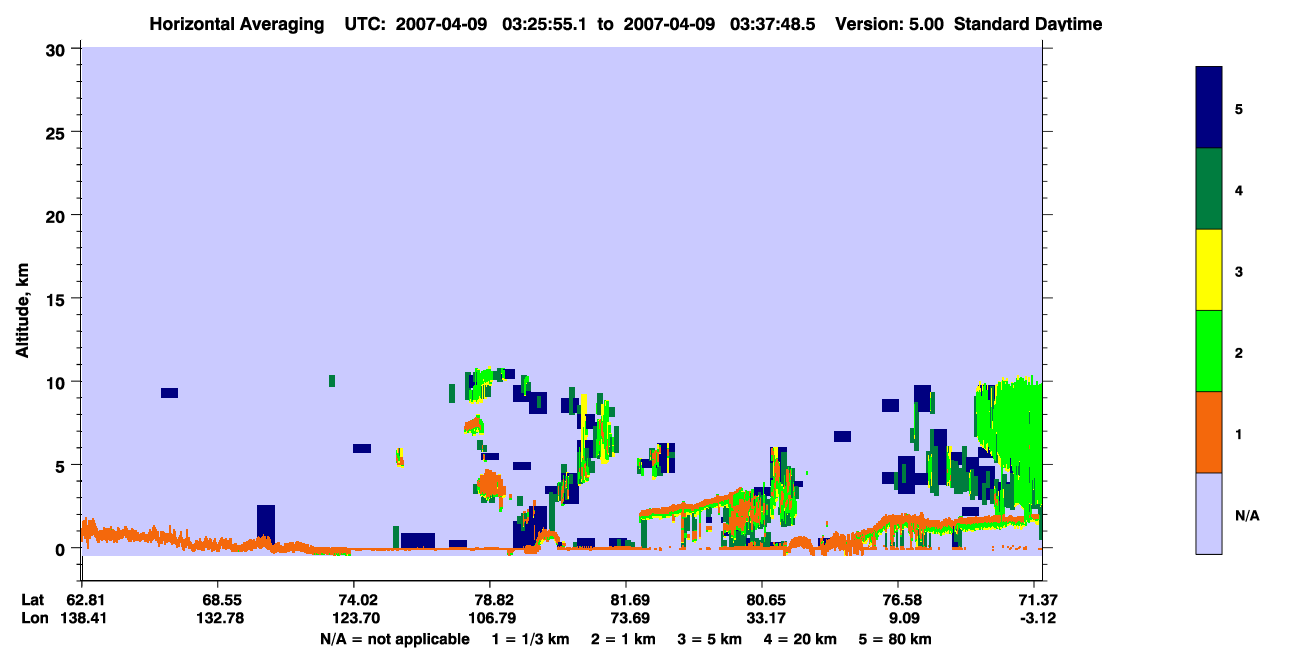Click the lavender N/A color bar segment

pos(1209,513)
